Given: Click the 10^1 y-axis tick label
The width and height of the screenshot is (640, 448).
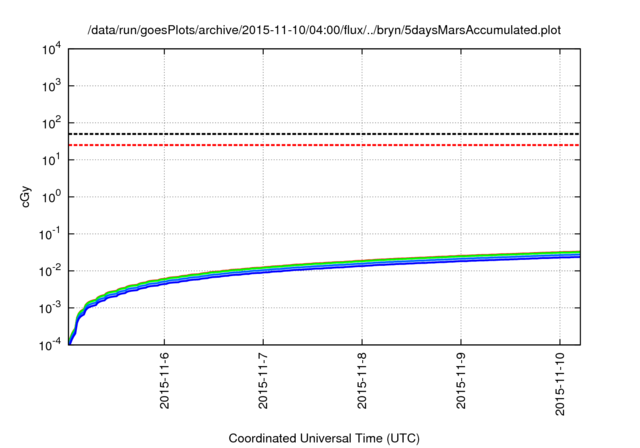Looking at the screenshot, I should (x=51, y=160).
